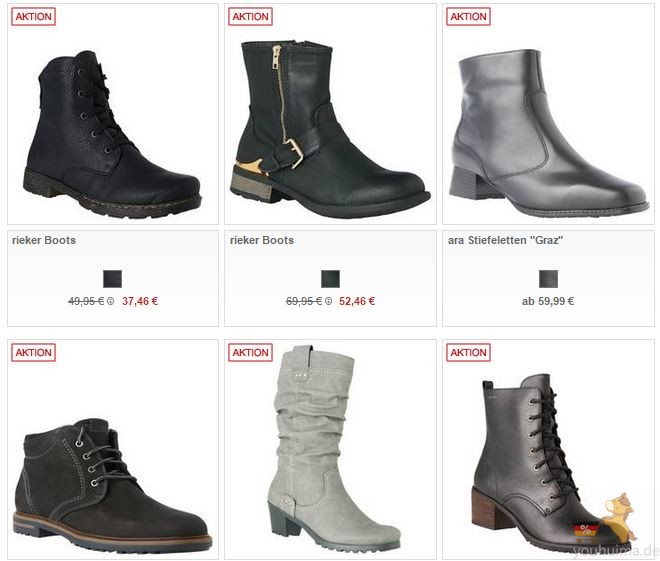The height and width of the screenshot is (561, 660).
Task: Select grey swatch for ara Stiefeletten Graz
Action: (548, 279)
